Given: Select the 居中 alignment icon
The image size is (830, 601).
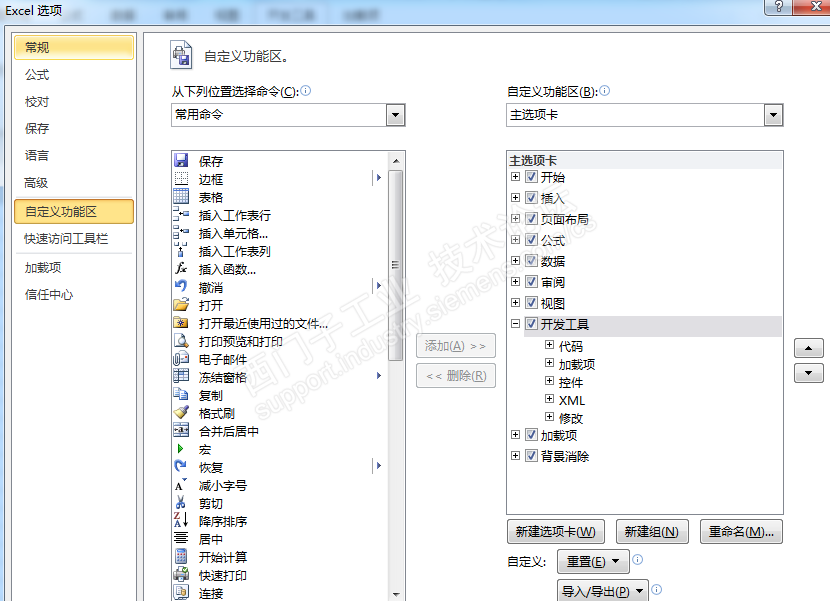Looking at the screenshot, I should point(181,539).
